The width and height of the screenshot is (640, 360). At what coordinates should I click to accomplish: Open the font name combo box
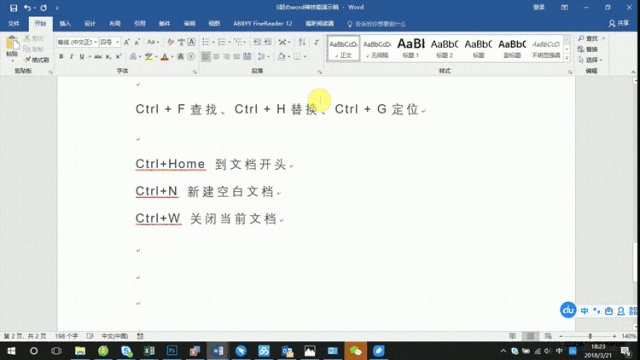77,42
